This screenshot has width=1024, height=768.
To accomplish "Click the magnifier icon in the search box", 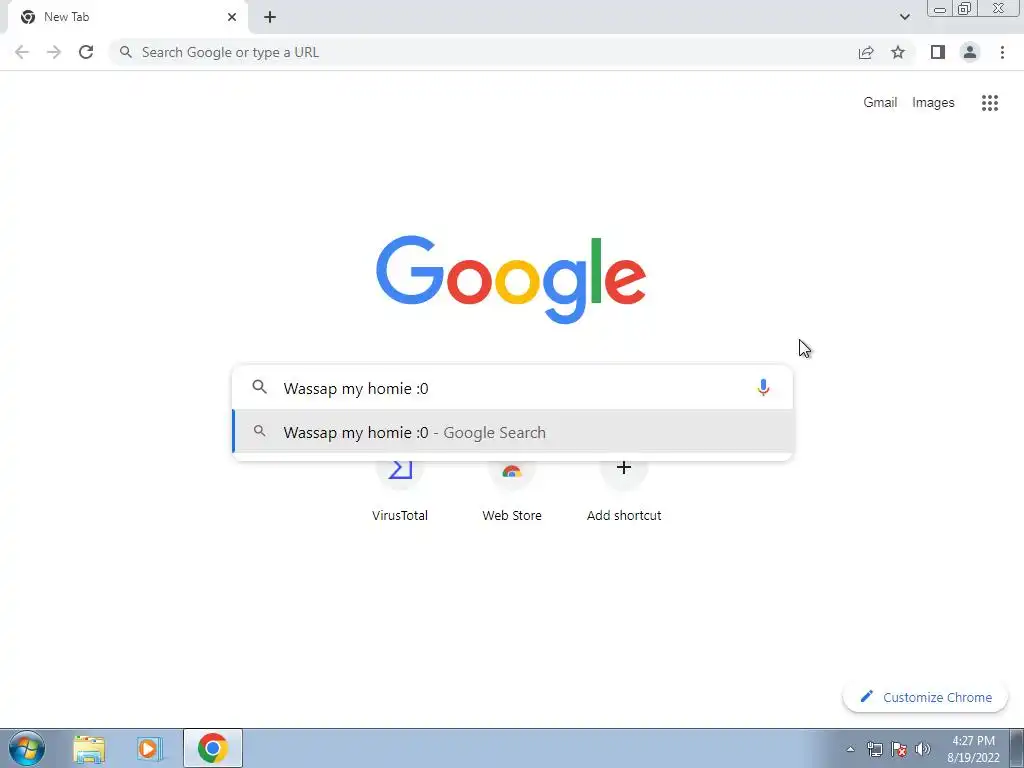I will 259,387.
